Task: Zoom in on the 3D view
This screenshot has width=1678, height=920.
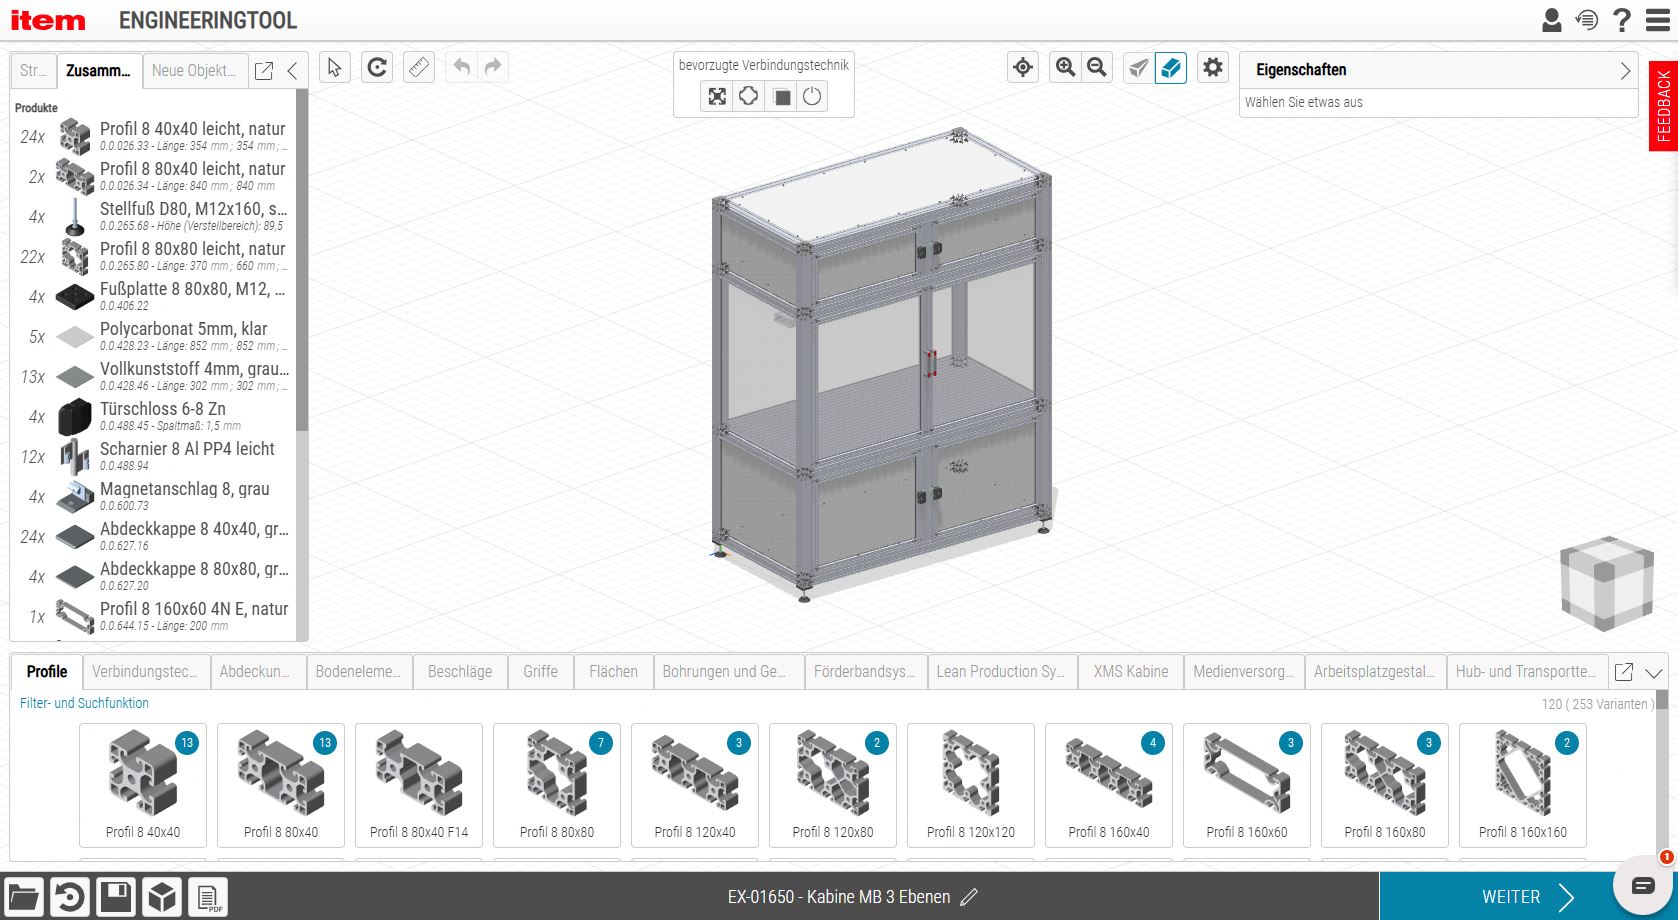Action: coord(1066,68)
